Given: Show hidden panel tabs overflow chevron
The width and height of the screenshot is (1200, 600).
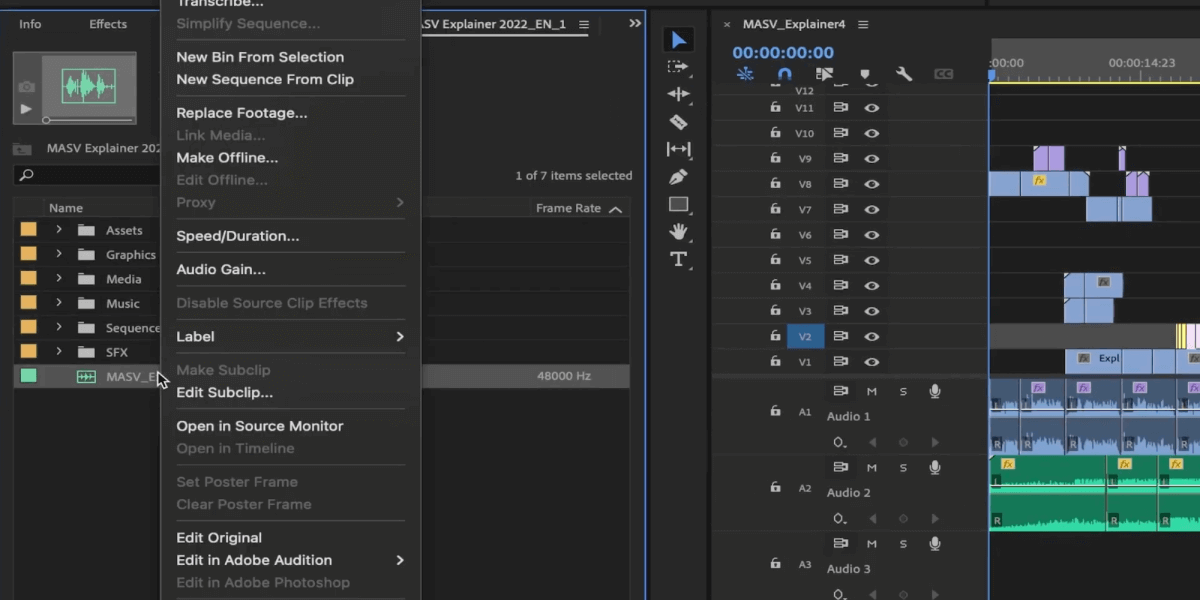Looking at the screenshot, I should tap(635, 23).
